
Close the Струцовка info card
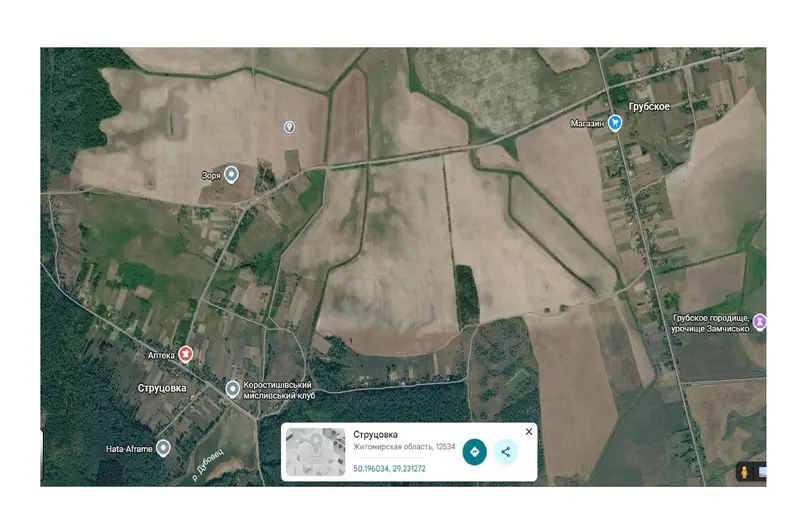[x=529, y=432]
